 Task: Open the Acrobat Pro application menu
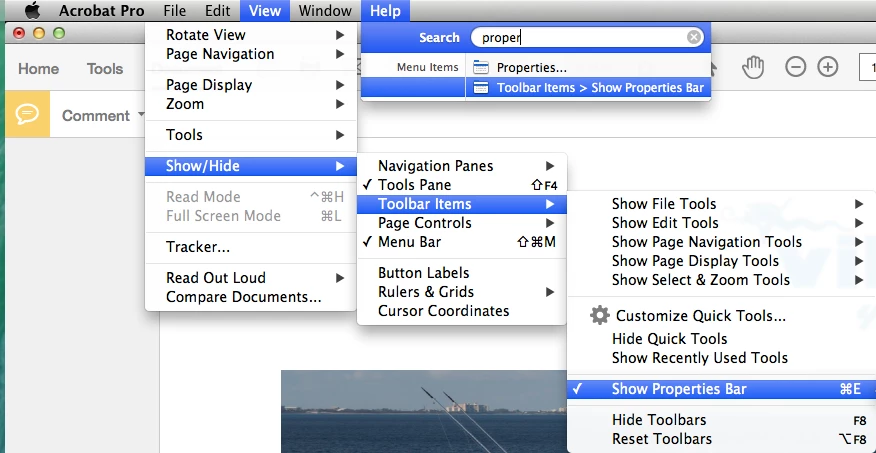pyautogui.click(x=102, y=11)
